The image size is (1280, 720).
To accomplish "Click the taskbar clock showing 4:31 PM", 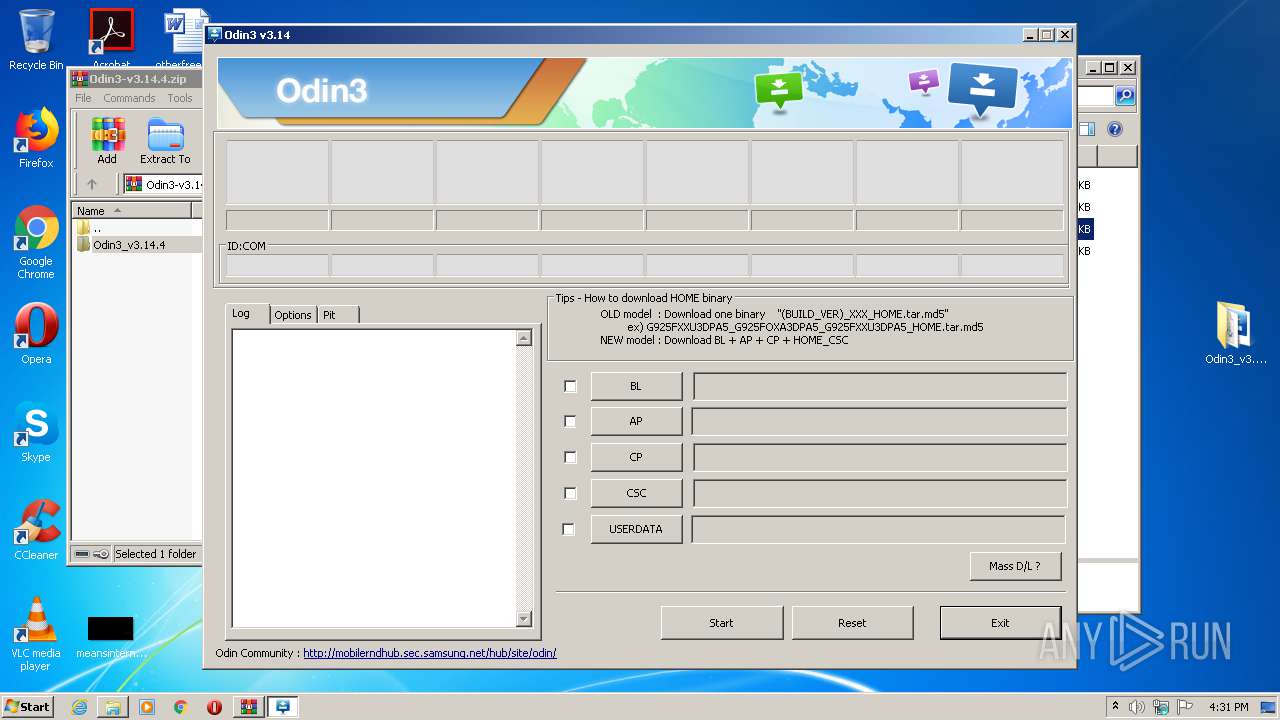I will (1228, 707).
